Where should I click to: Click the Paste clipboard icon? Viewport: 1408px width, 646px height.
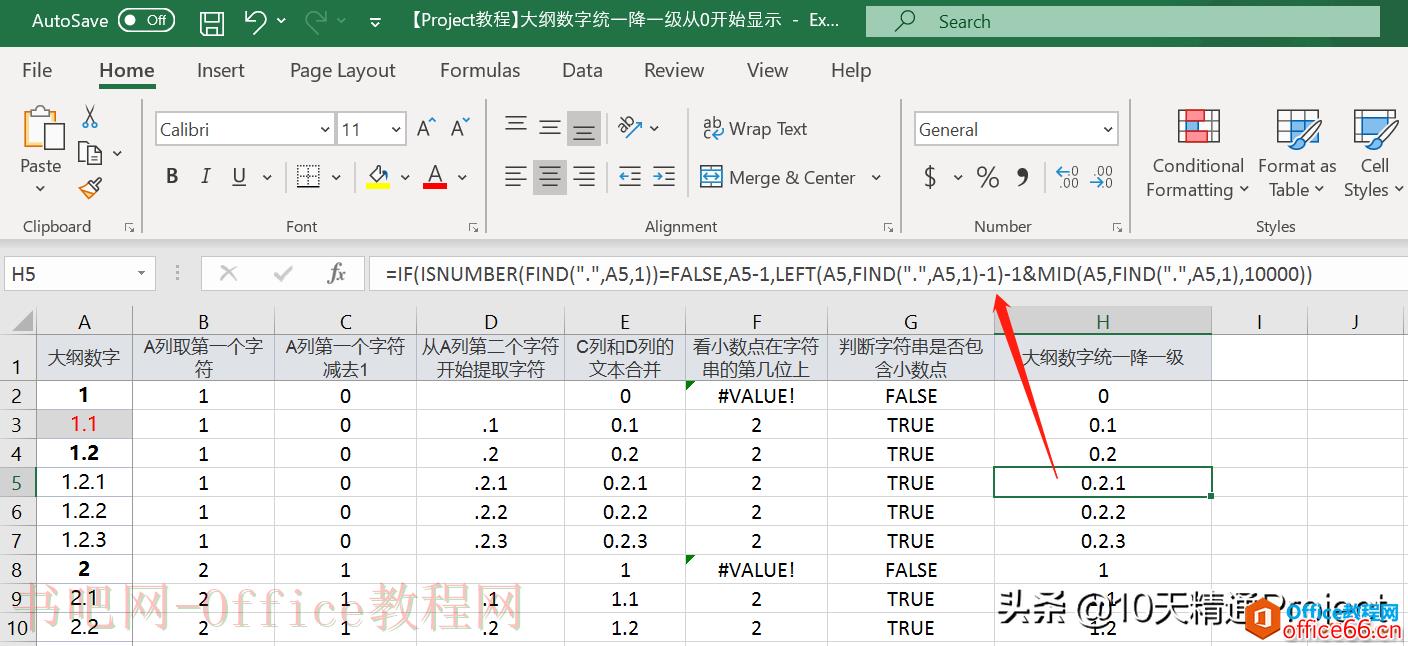(42, 129)
